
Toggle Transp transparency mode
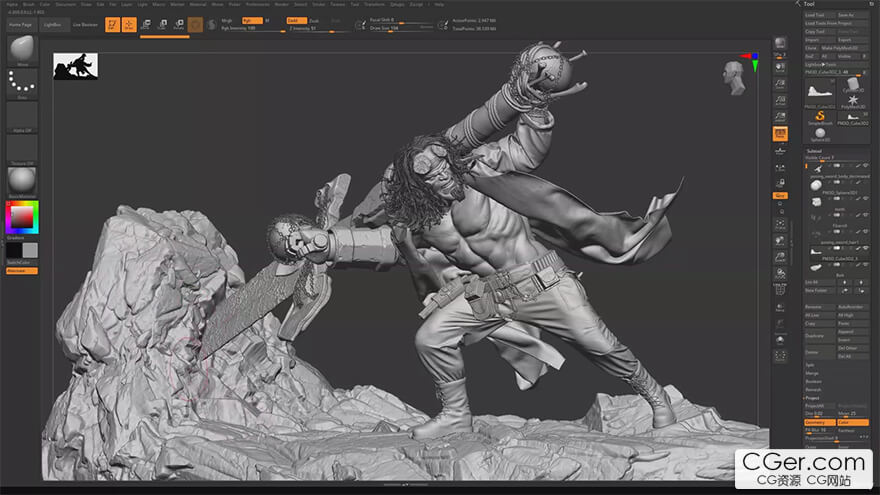coord(780,306)
